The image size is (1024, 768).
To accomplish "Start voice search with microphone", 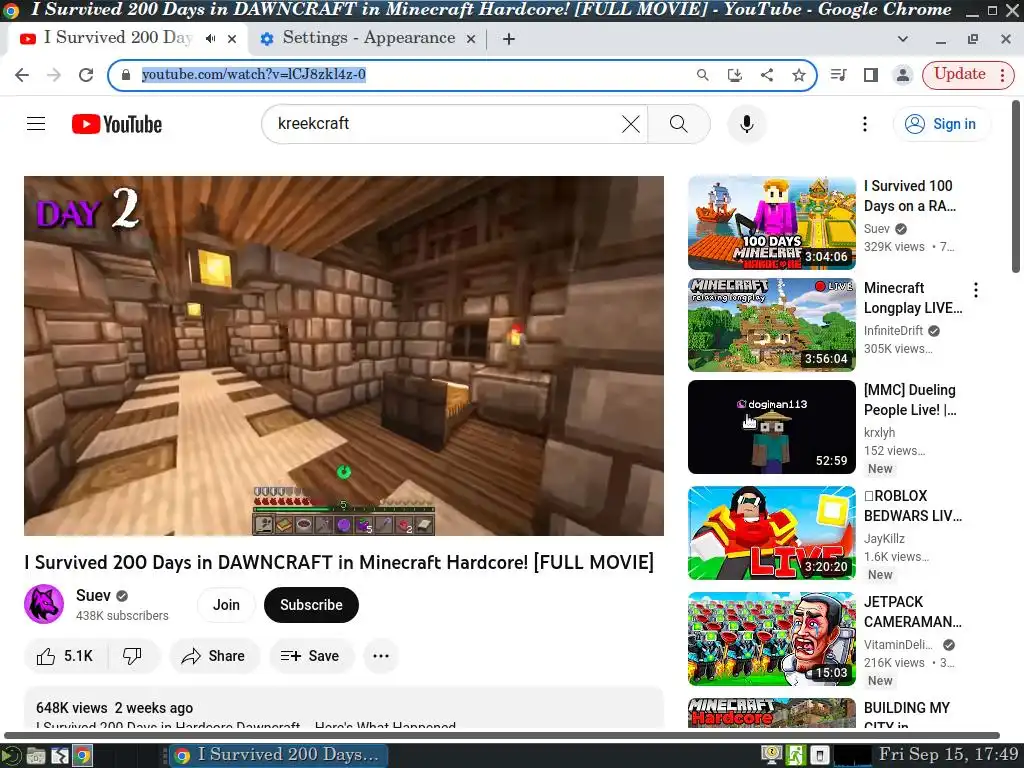I will [x=746, y=123].
